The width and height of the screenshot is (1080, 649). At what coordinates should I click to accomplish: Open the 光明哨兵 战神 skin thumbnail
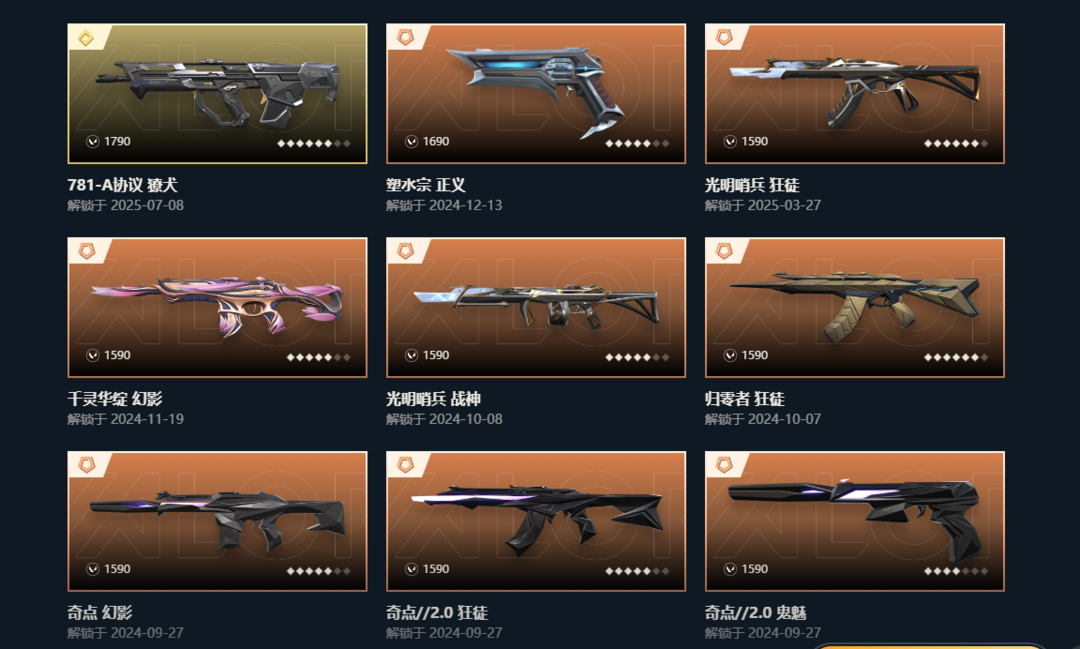click(x=536, y=307)
